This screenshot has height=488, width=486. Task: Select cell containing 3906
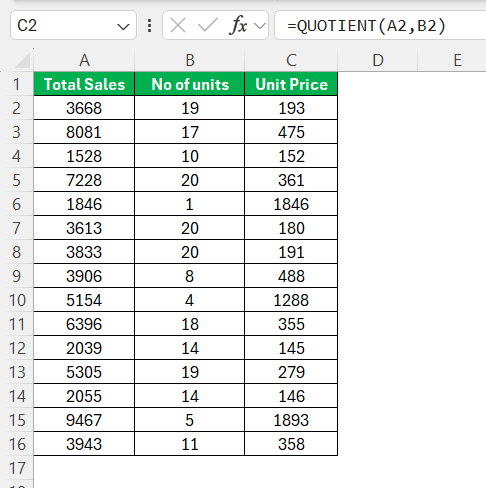pos(84,276)
